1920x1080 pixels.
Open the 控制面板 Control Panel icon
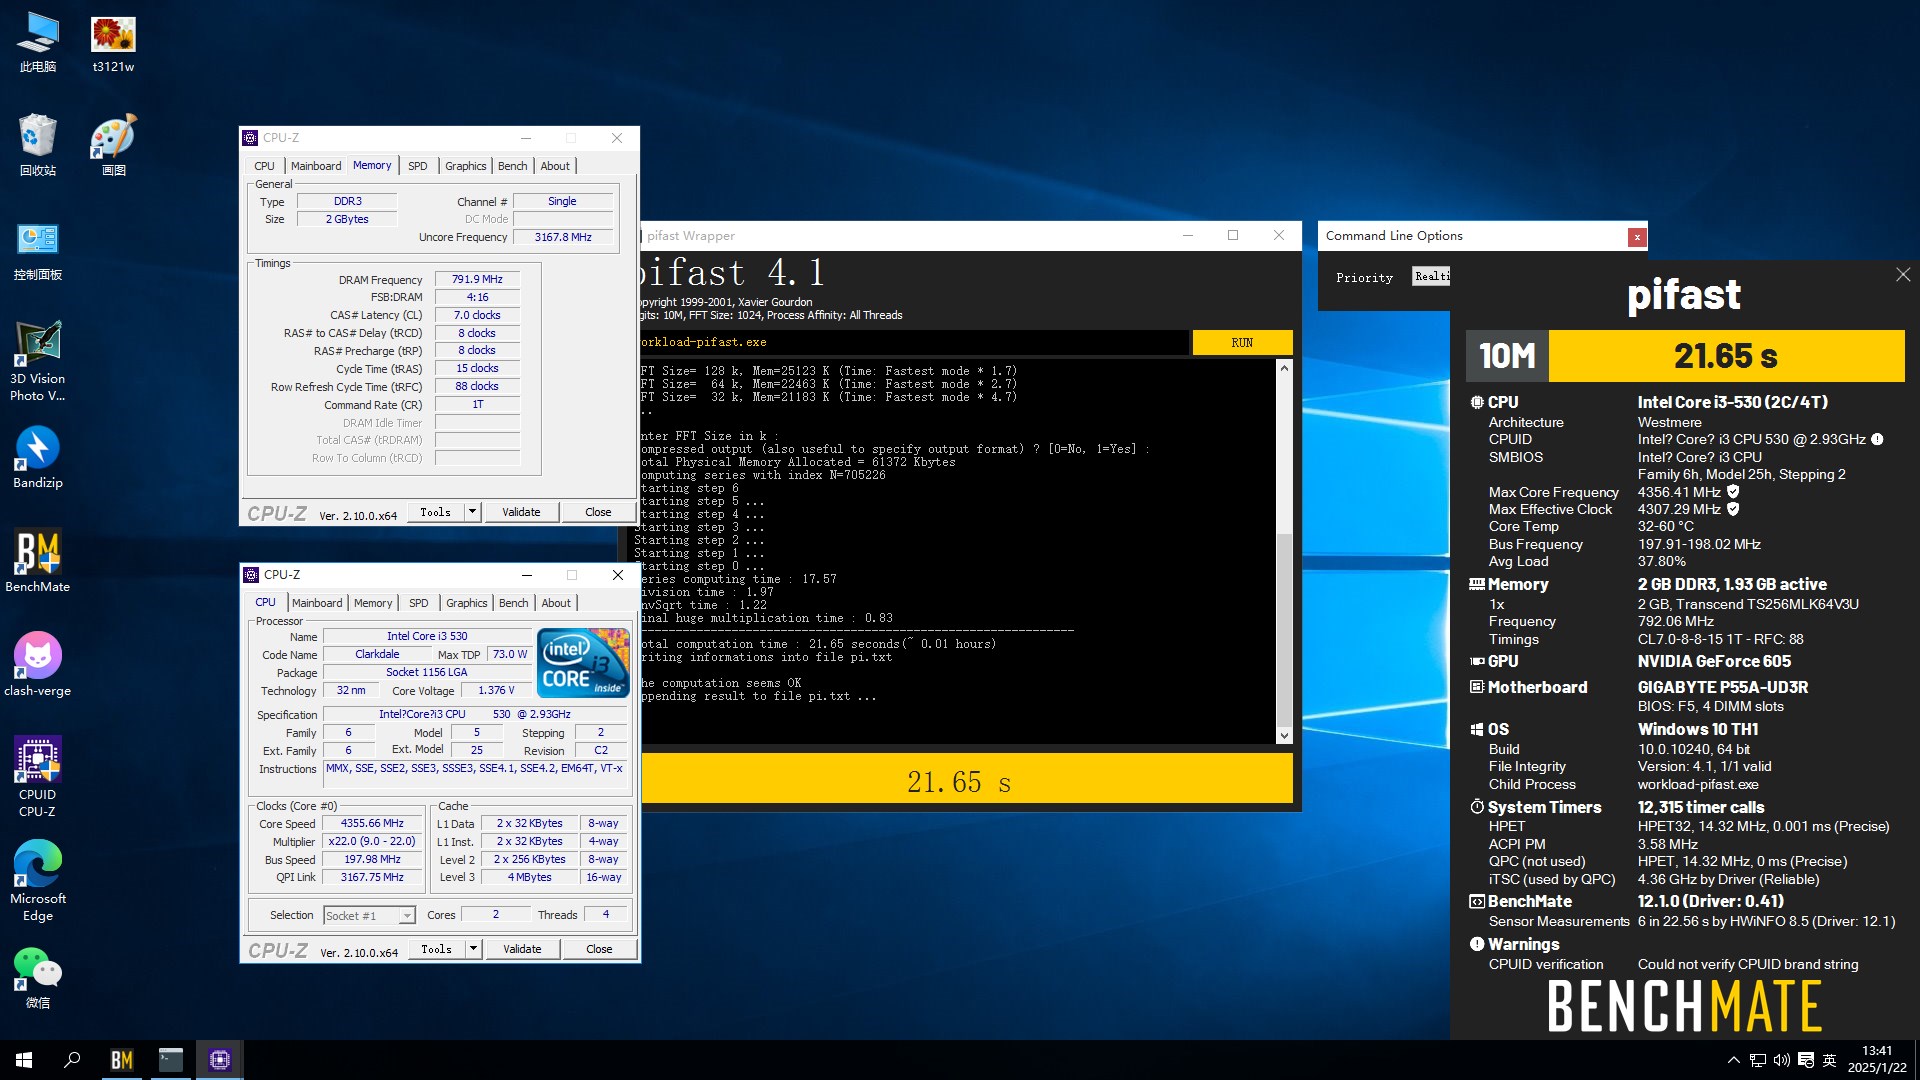[x=38, y=250]
